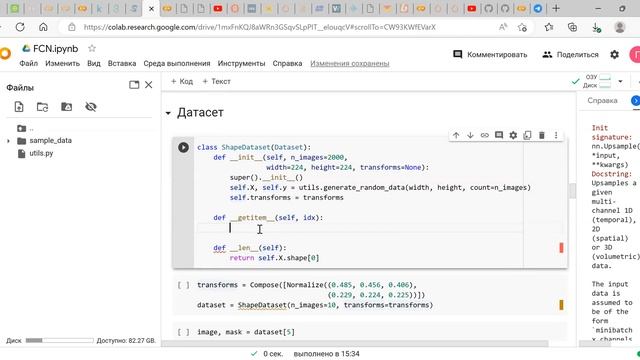Click the 'return self.X.shape[0]' code line
The image size is (640, 360).
coord(274,258)
